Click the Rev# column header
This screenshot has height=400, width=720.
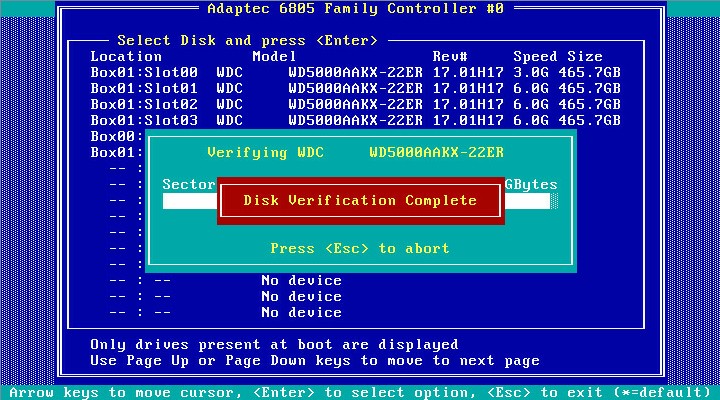(450, 57)
